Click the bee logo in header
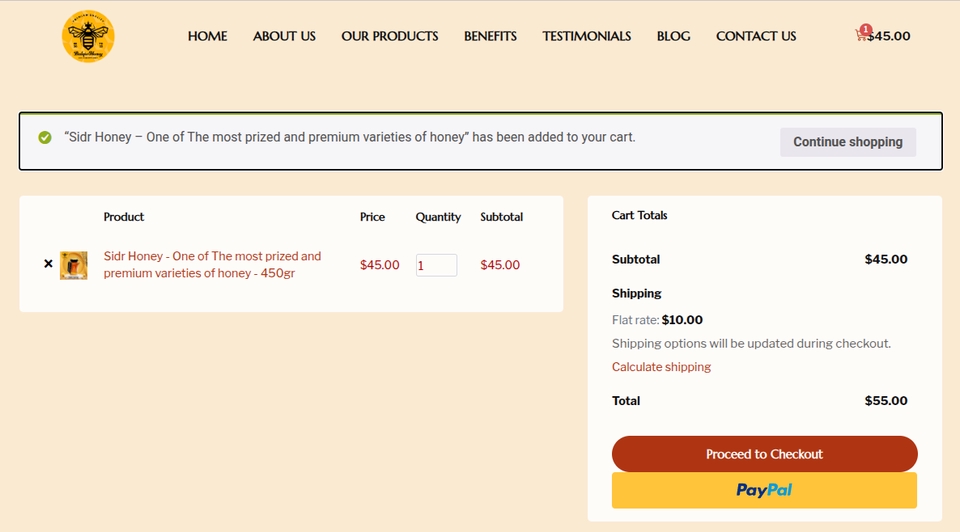 click(88, 36)
